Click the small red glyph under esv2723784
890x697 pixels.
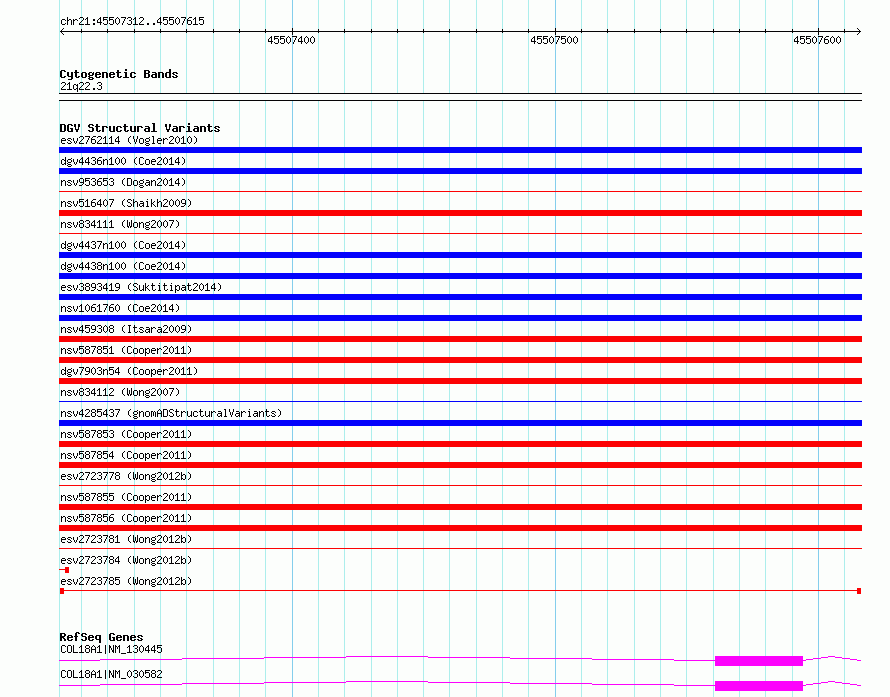(65, 570)
